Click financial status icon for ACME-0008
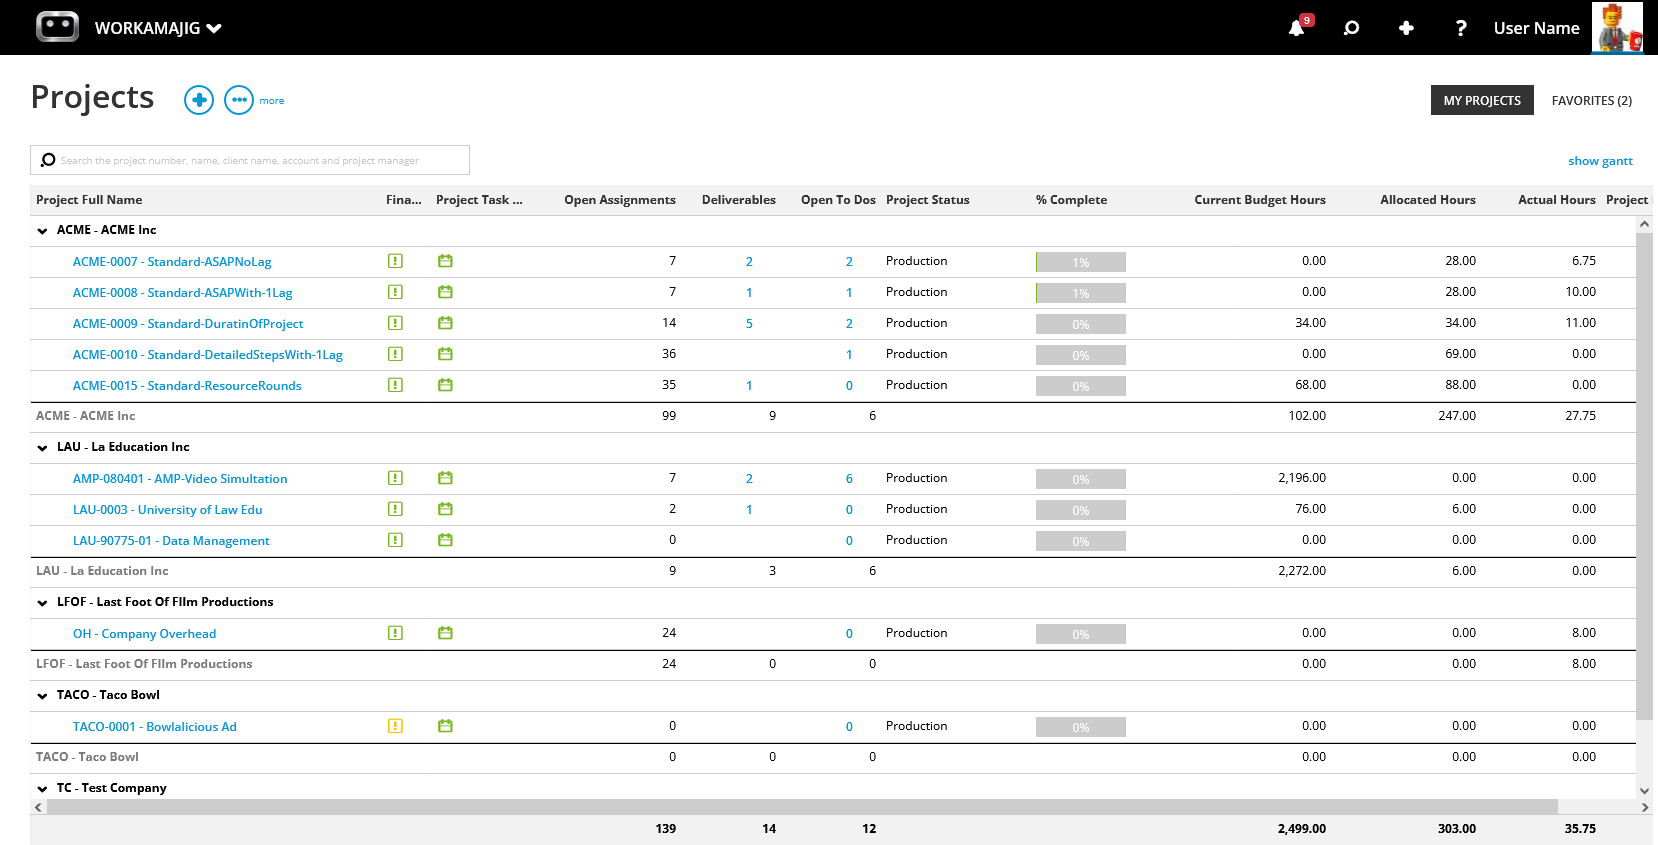Image resolution: width=1658 pixels, height=845 pixels. point(395,292)
